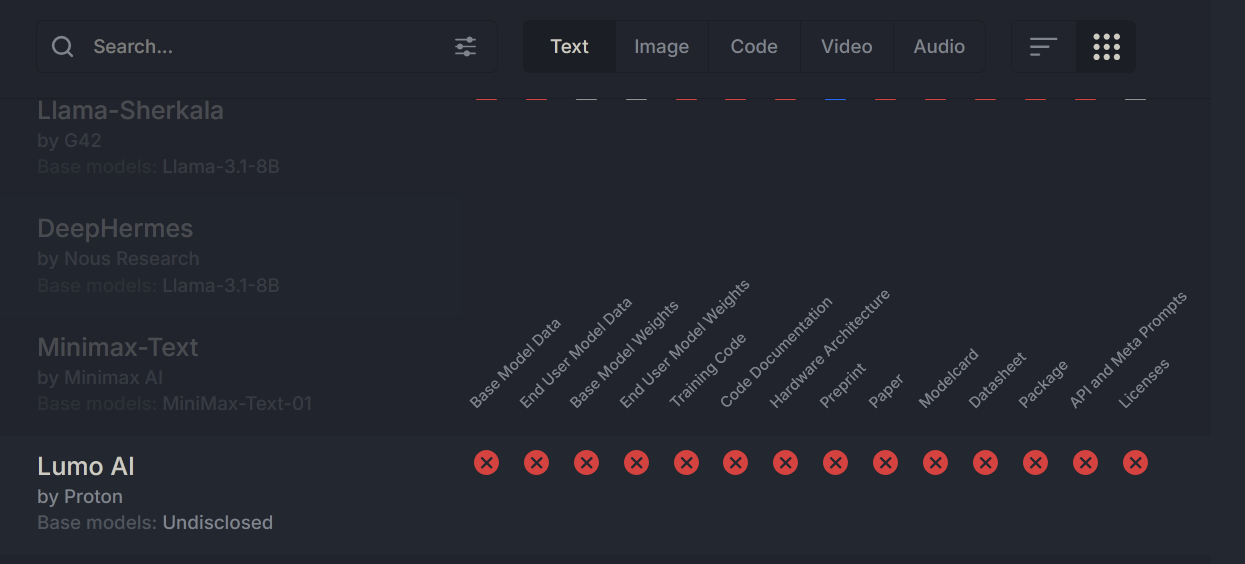This screenshot has width=1245, height=564.
Task: Click Lumo AI End User Model Data X
Action: pos(536,462)
